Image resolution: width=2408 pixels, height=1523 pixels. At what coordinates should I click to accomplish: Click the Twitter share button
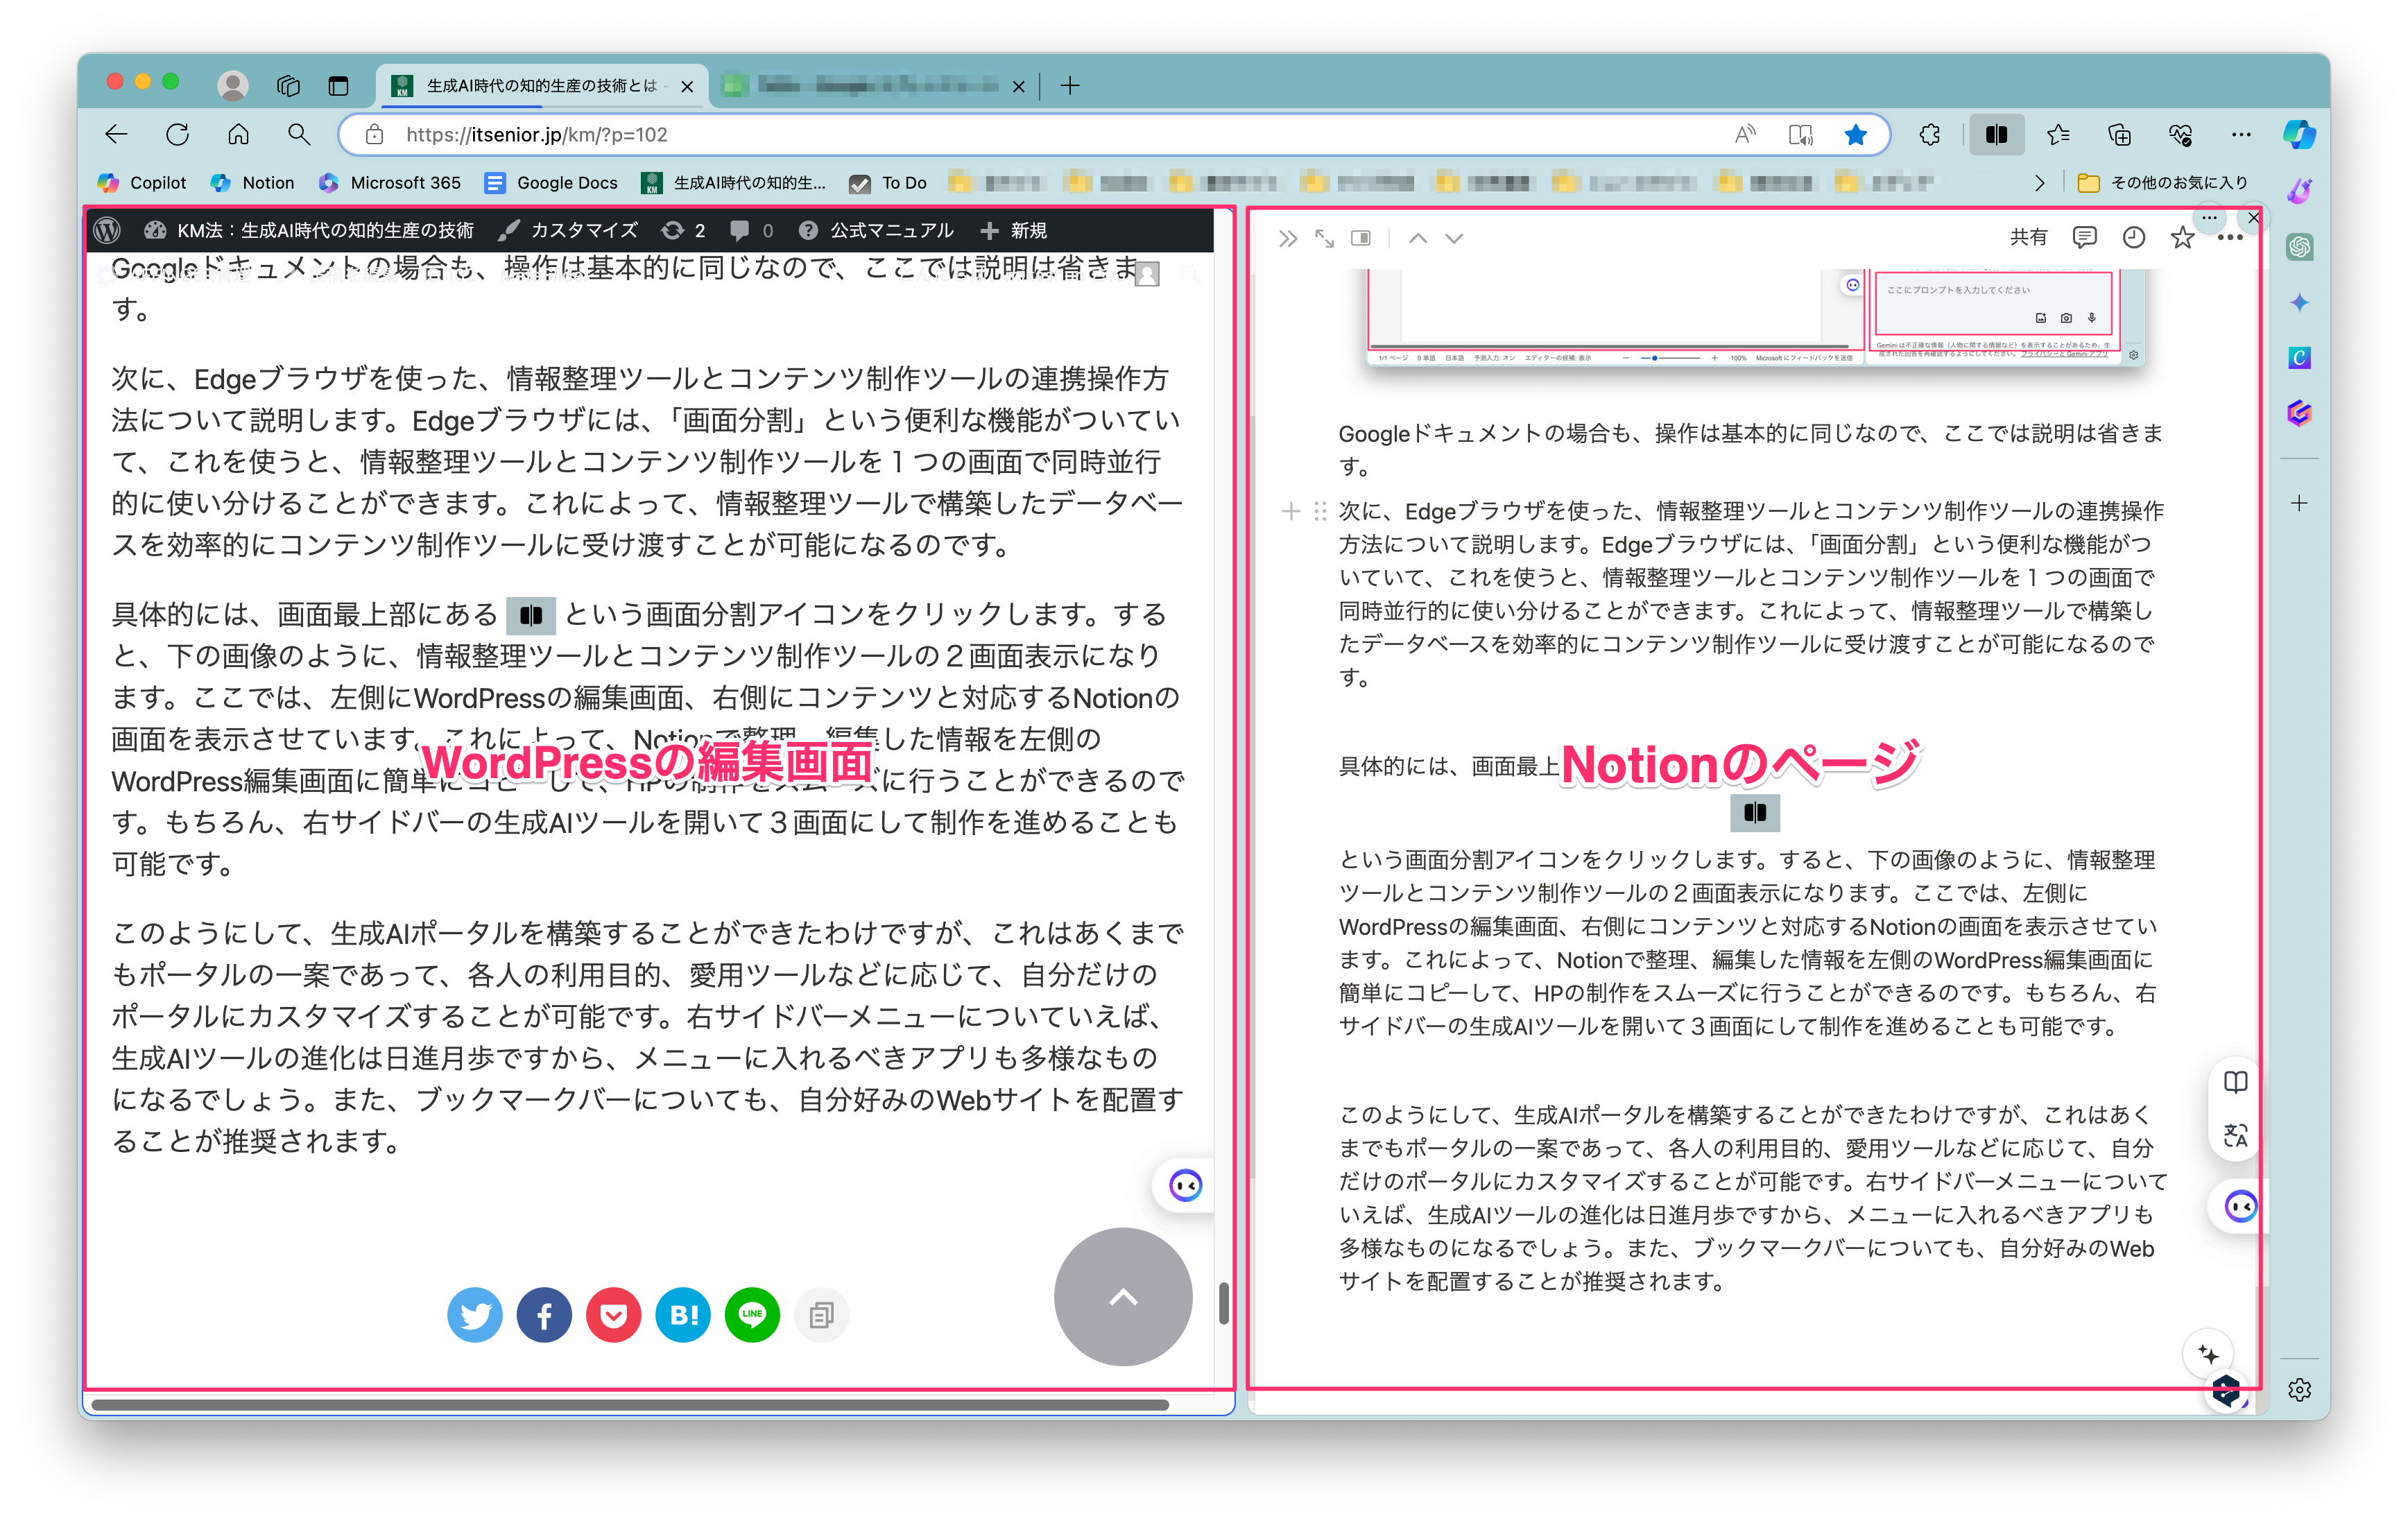tap(474, 1315)
